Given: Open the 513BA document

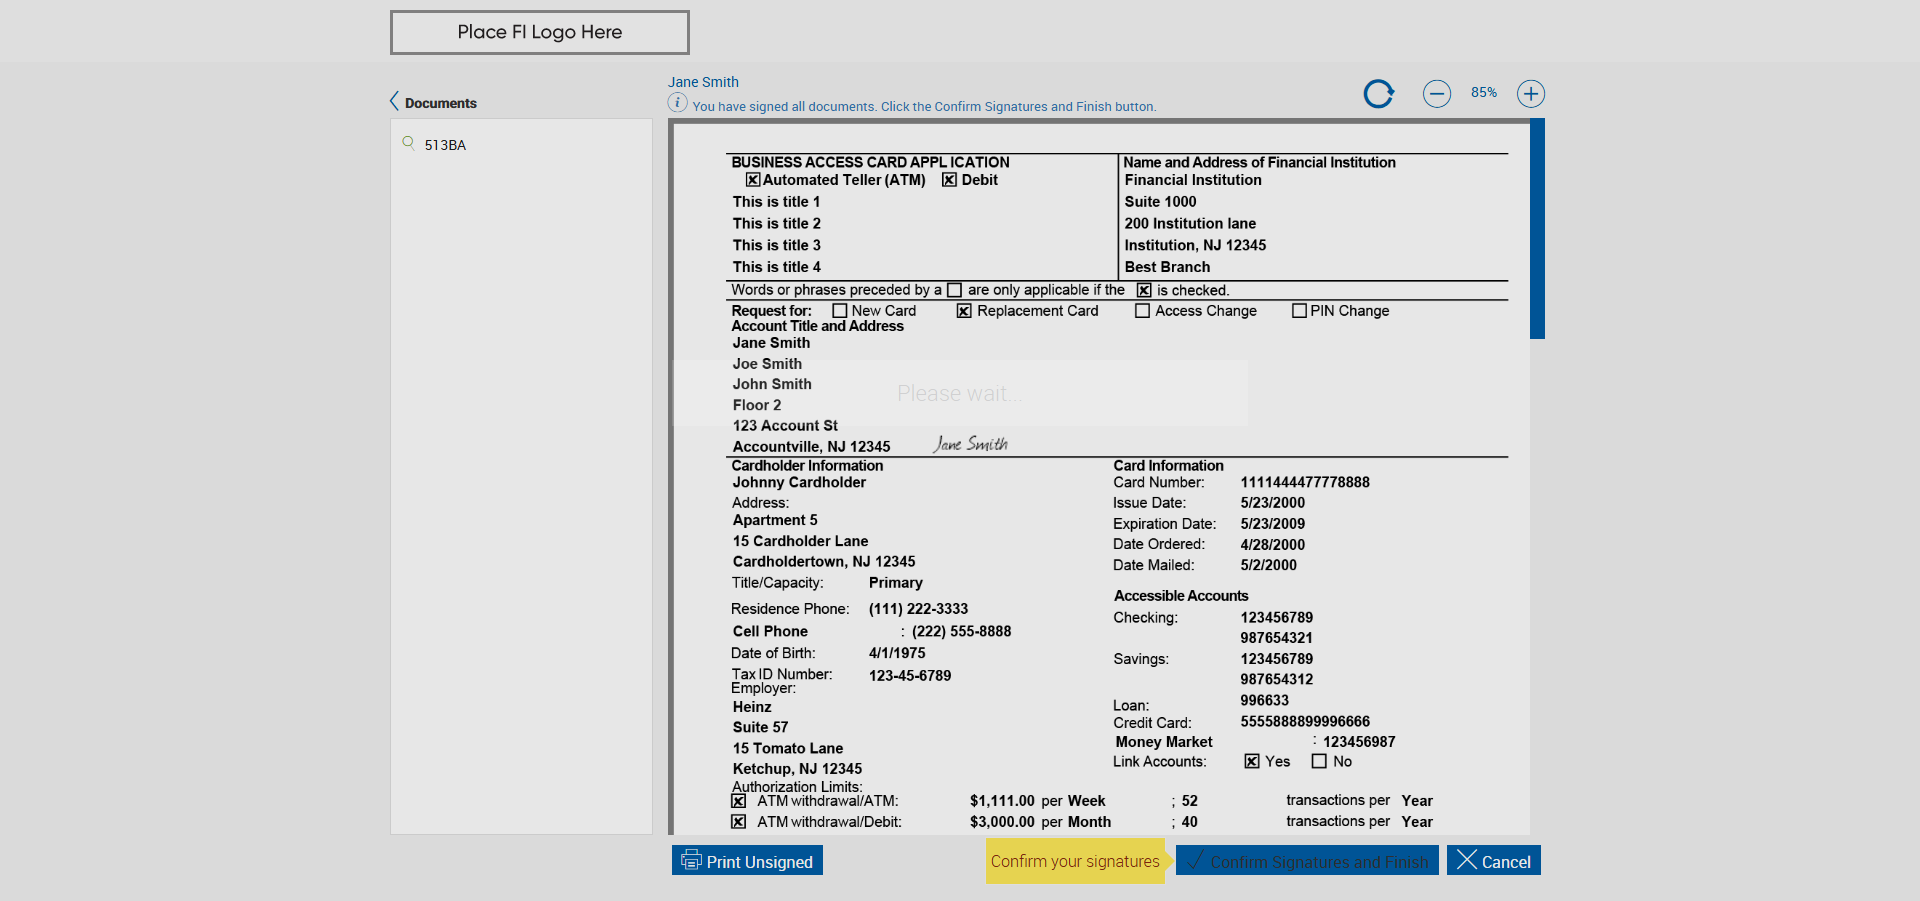Looking at the screenshot, I should pyautogui.click(x=445, y=145).
